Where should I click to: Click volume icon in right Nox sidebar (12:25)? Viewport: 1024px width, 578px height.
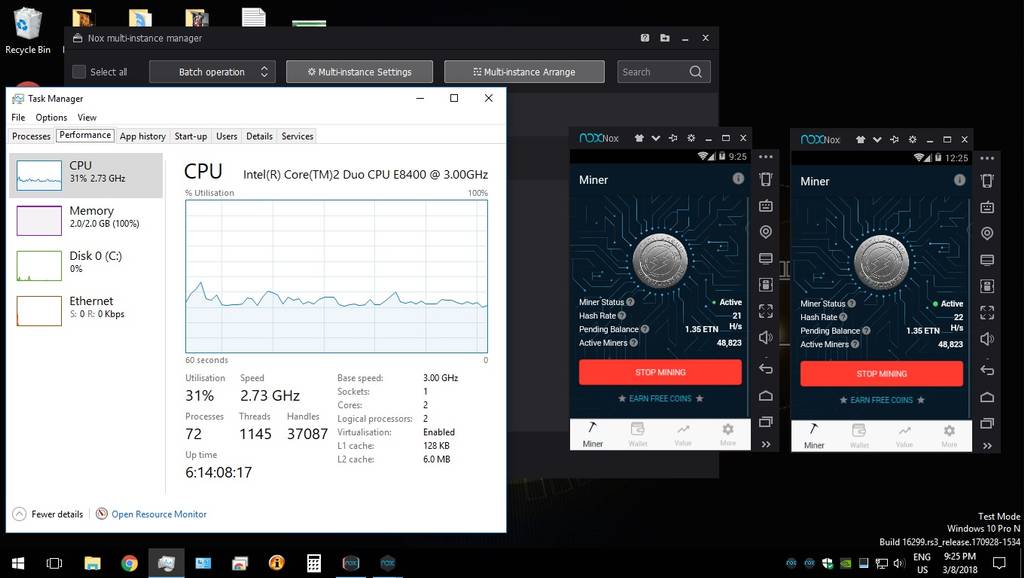click(987, 338)
